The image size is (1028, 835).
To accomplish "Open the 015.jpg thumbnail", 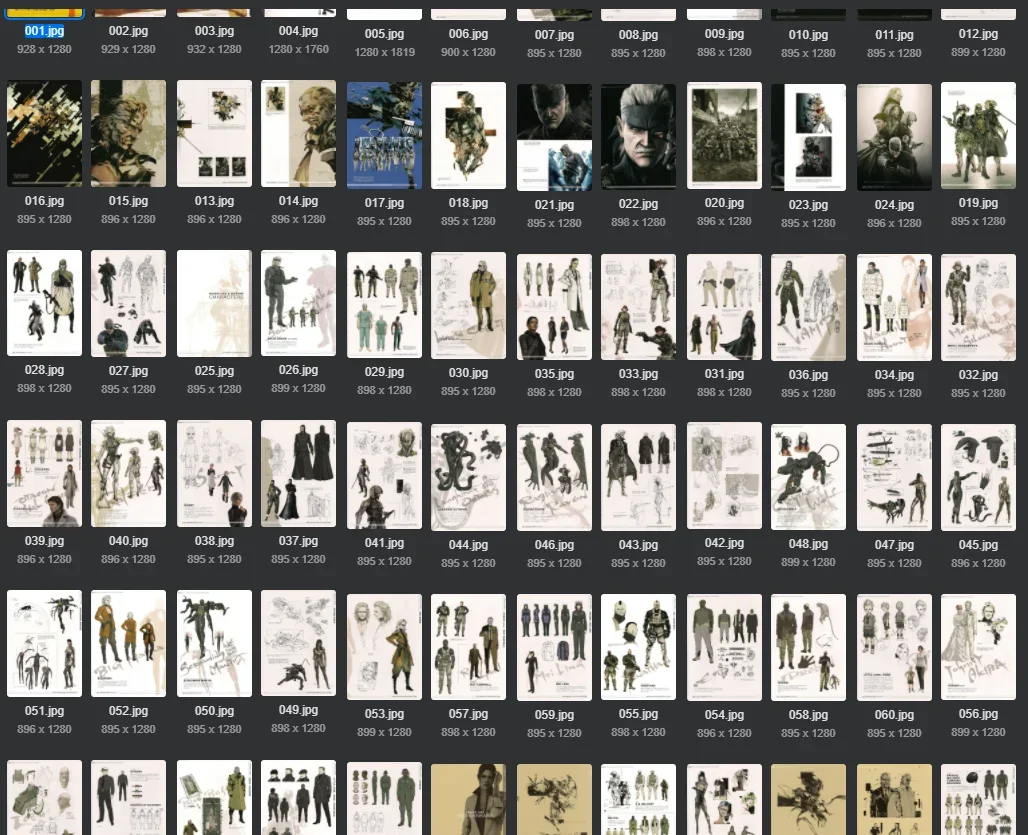I will (128, 134).
